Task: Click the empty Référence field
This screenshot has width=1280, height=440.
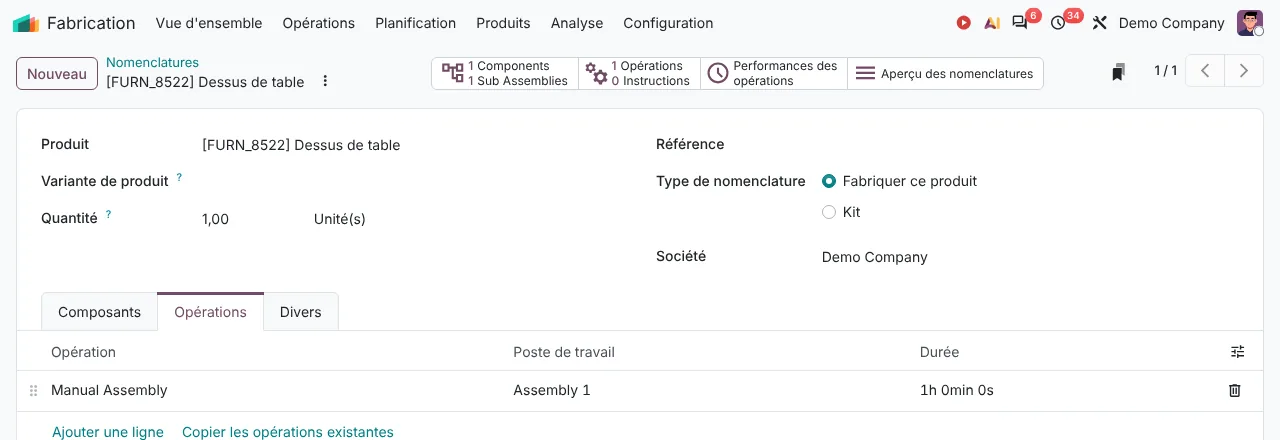Action: click(x=1030, y=144)
